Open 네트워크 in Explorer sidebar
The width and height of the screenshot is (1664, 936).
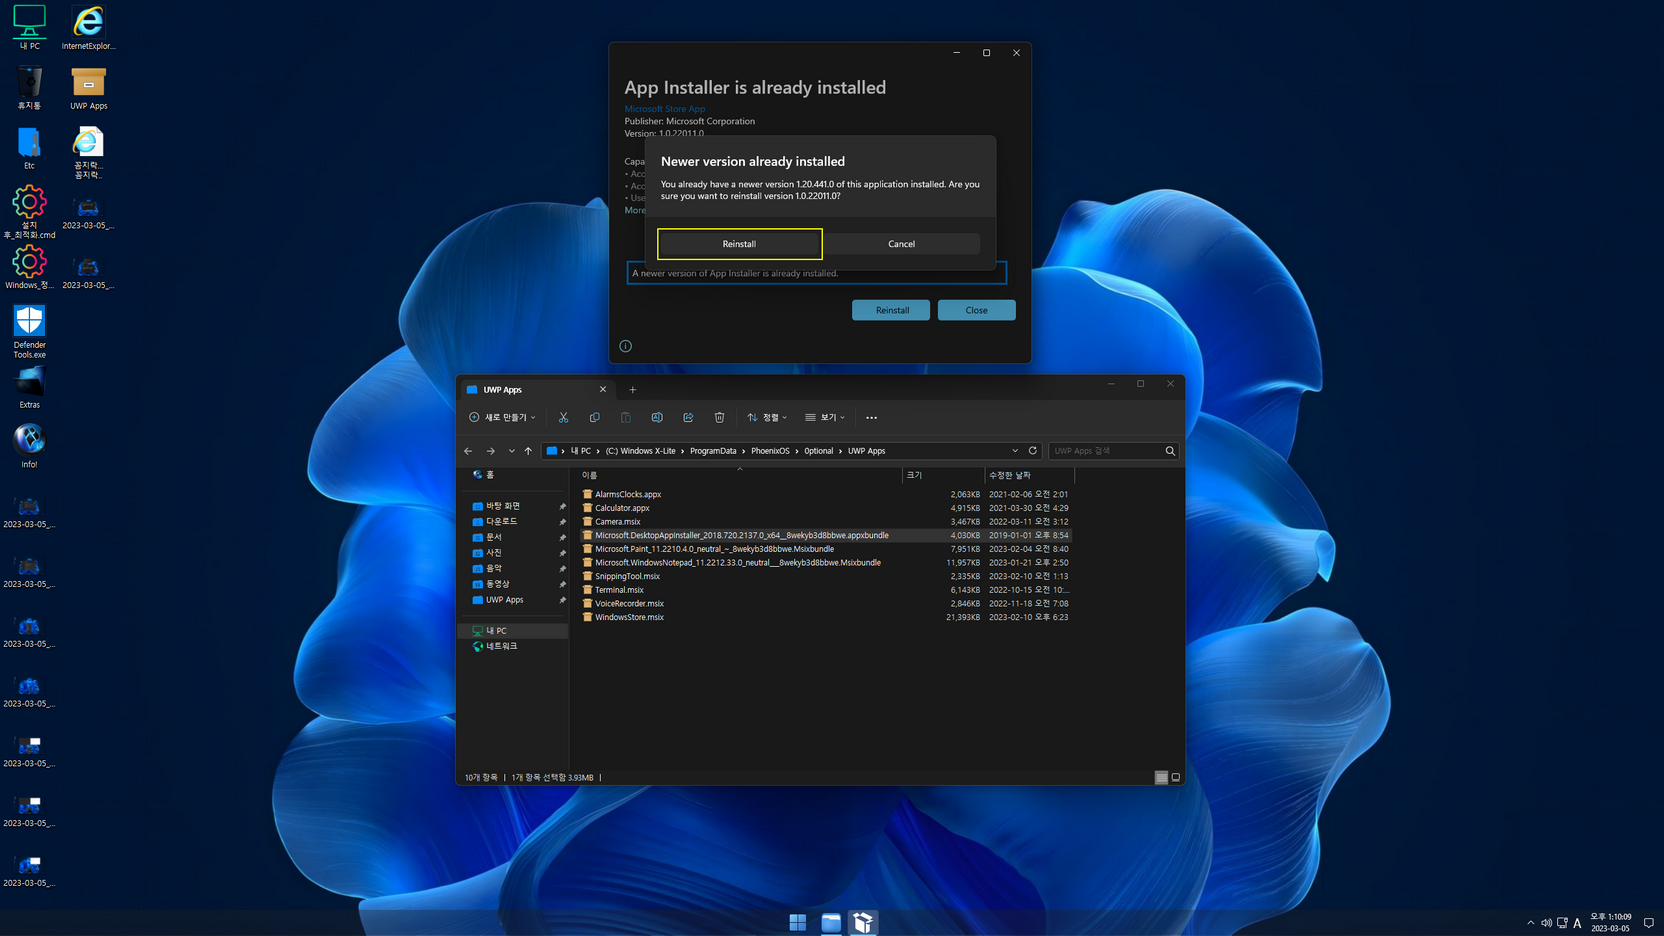501,646
